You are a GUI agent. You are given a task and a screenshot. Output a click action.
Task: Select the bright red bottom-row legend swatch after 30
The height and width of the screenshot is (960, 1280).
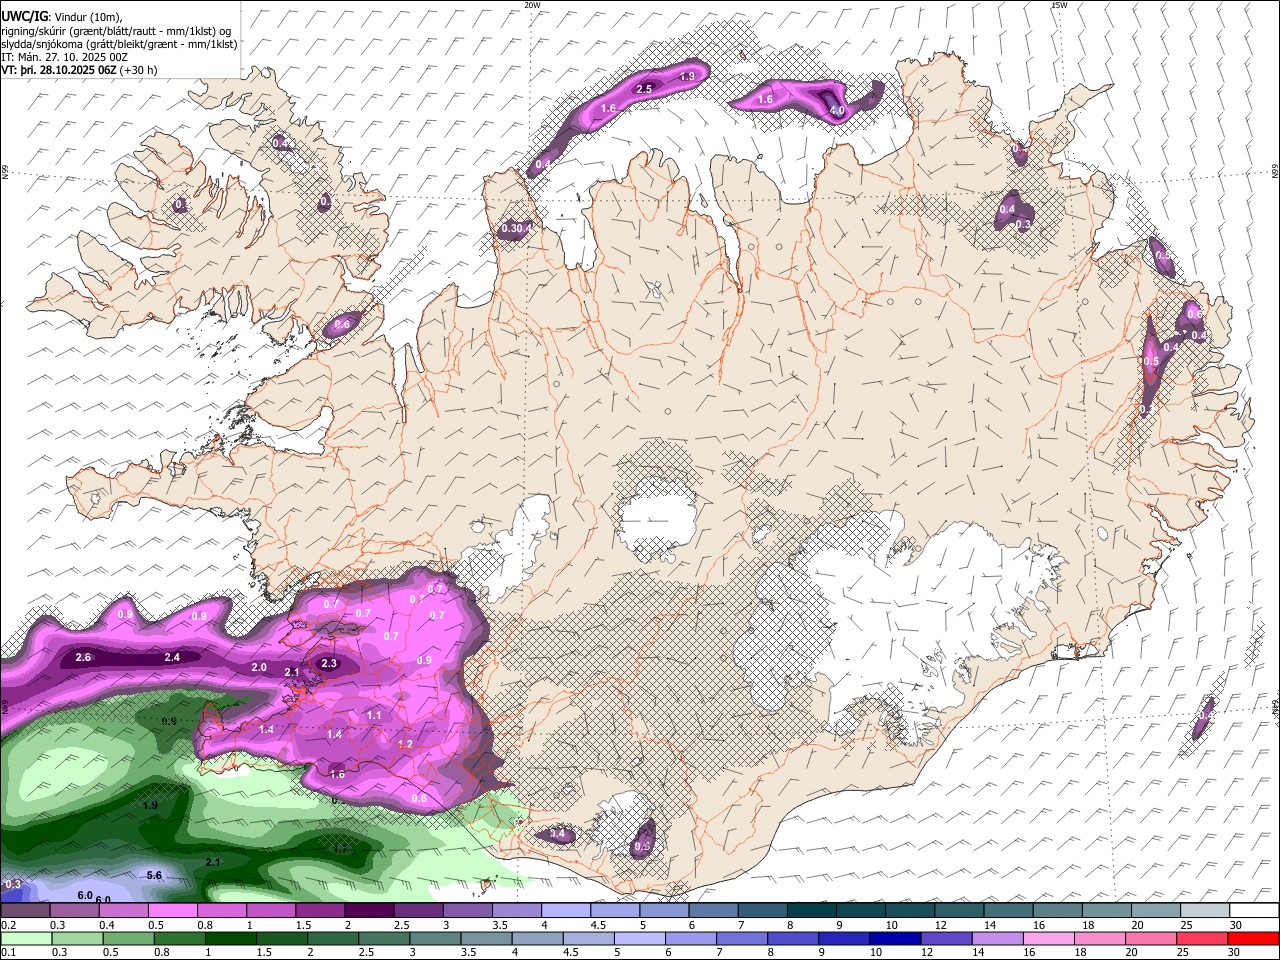click(1253, 938)
